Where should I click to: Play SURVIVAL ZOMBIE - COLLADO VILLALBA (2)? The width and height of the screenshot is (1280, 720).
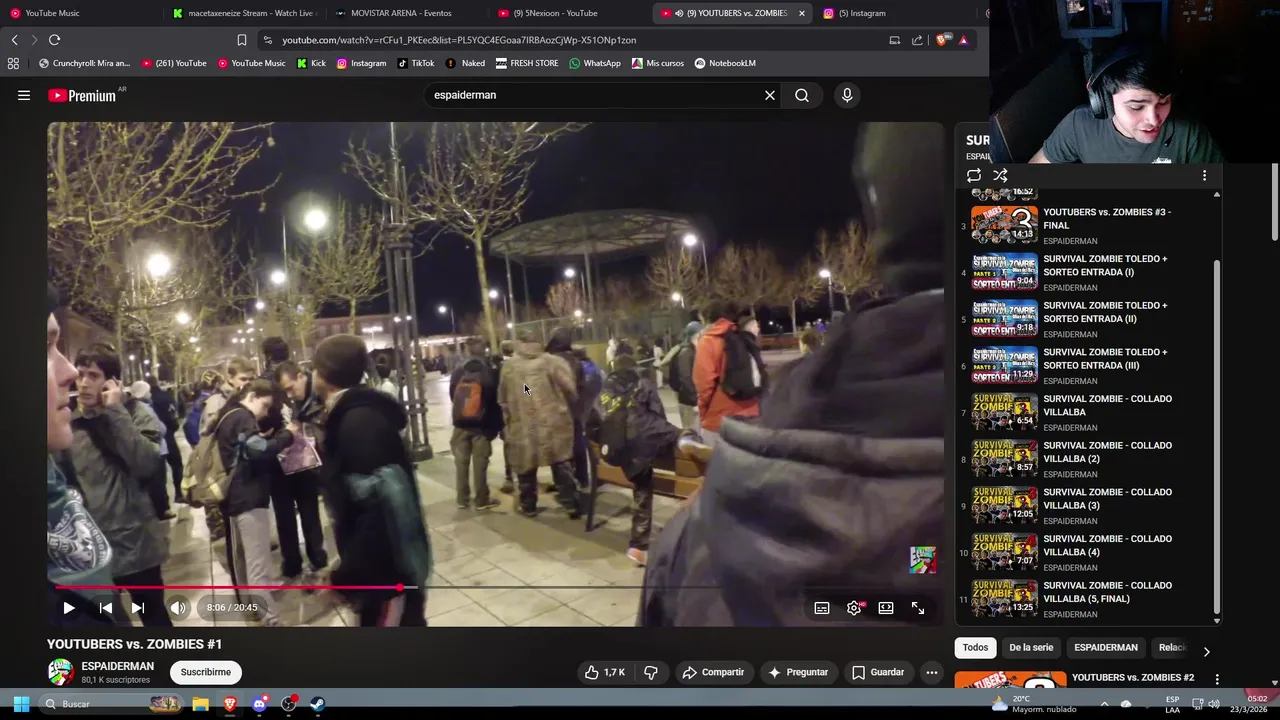(x=1090, y=459)
